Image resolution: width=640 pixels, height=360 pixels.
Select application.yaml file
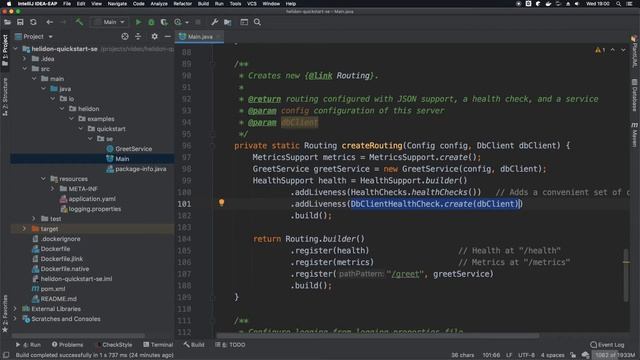[92, 199]
